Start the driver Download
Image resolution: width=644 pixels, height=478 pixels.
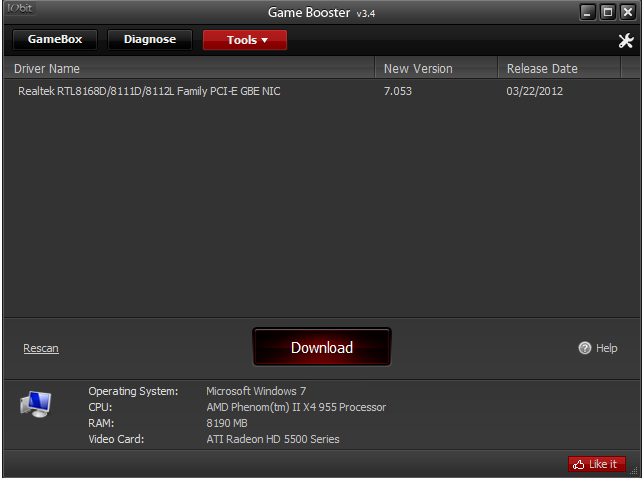322,347
